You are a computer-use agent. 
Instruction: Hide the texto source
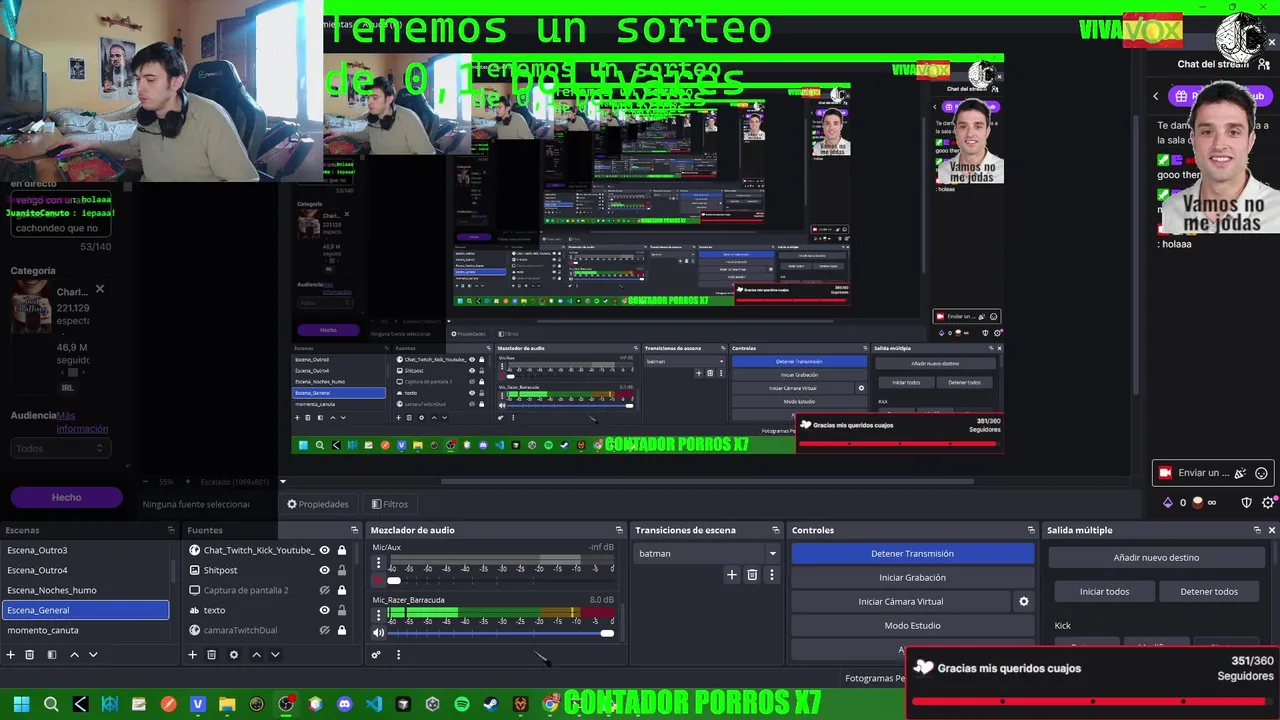click(x=324, y=610)
